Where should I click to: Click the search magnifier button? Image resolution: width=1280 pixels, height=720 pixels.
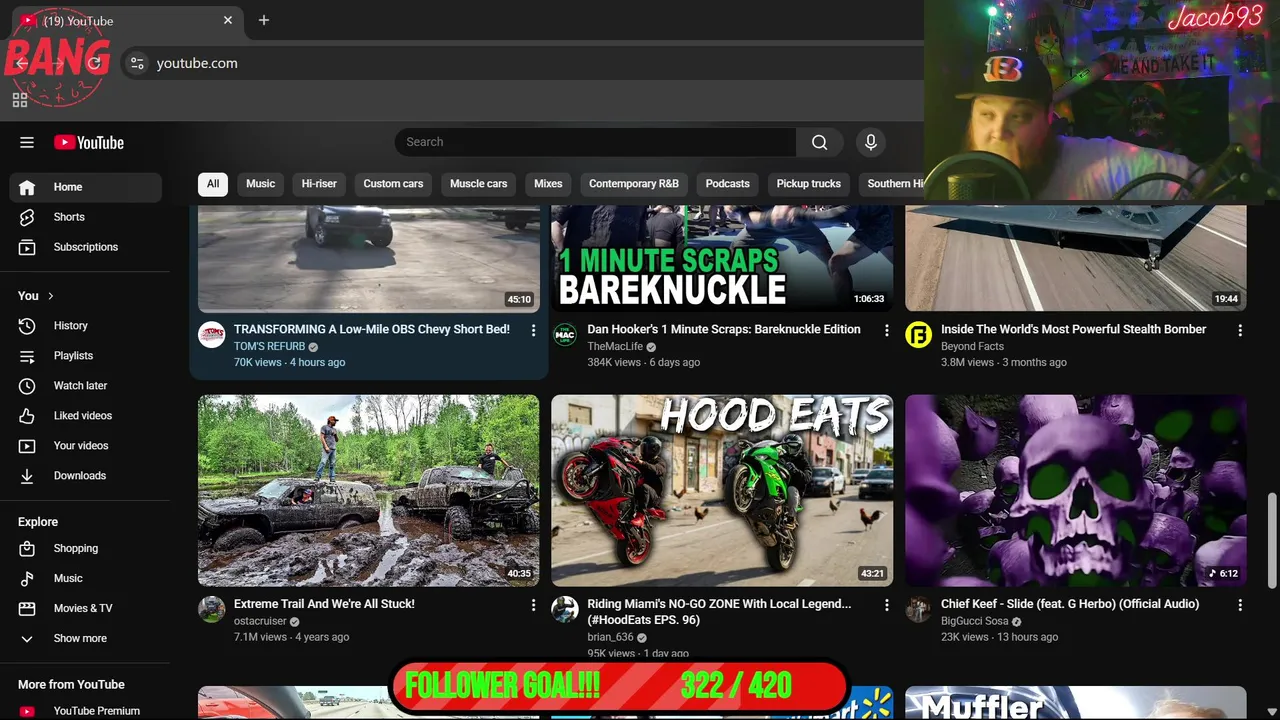coord(819,142)
